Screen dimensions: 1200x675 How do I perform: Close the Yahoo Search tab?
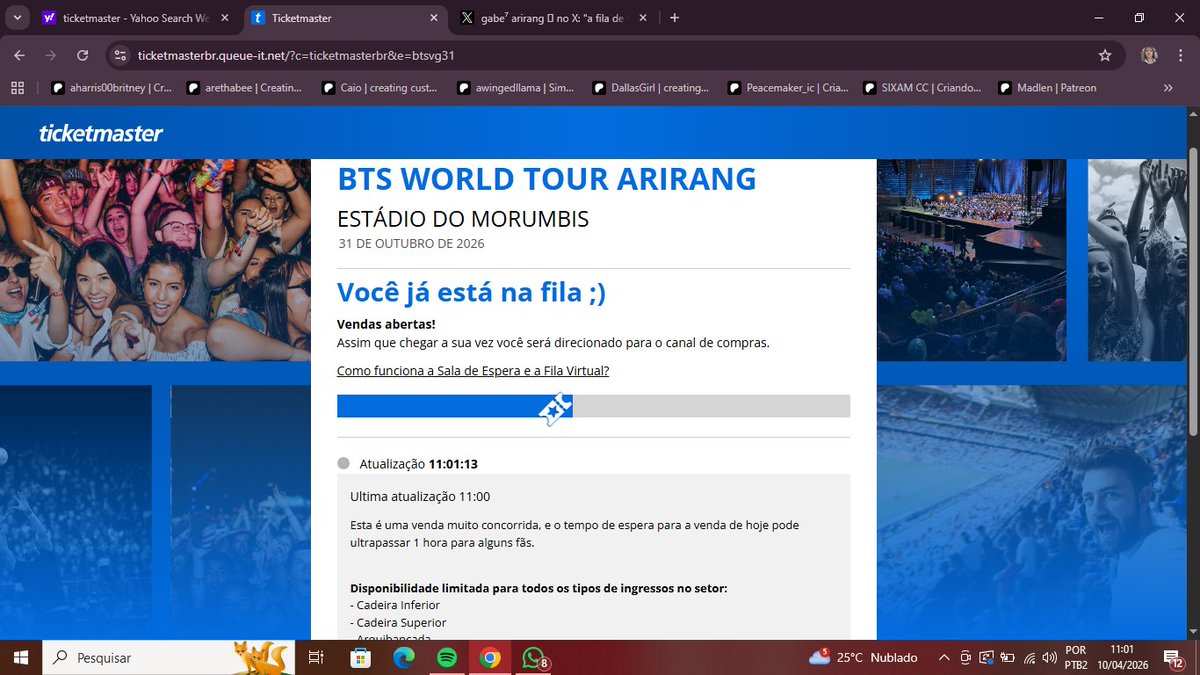point(224,18)
